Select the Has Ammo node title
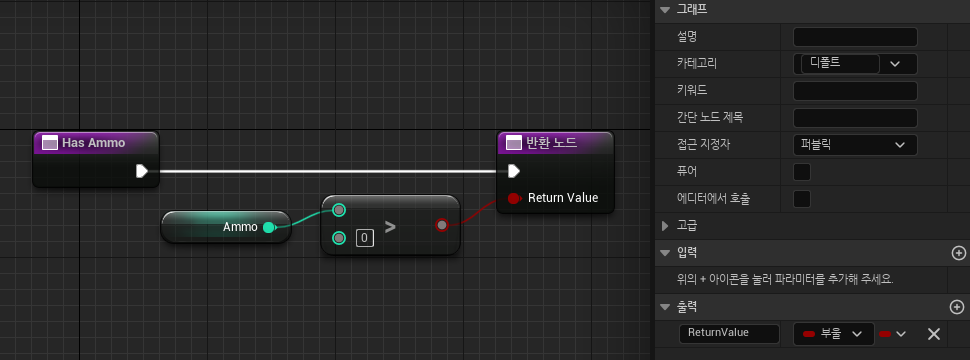 (93, 143)
